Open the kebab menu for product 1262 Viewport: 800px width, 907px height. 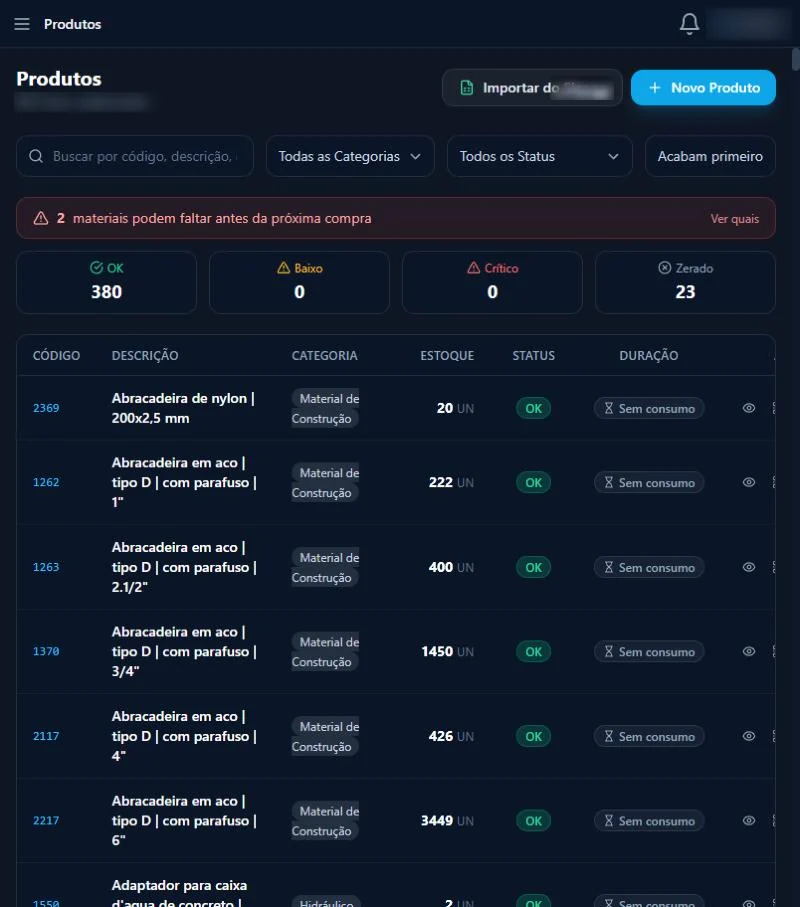(774, 482)
